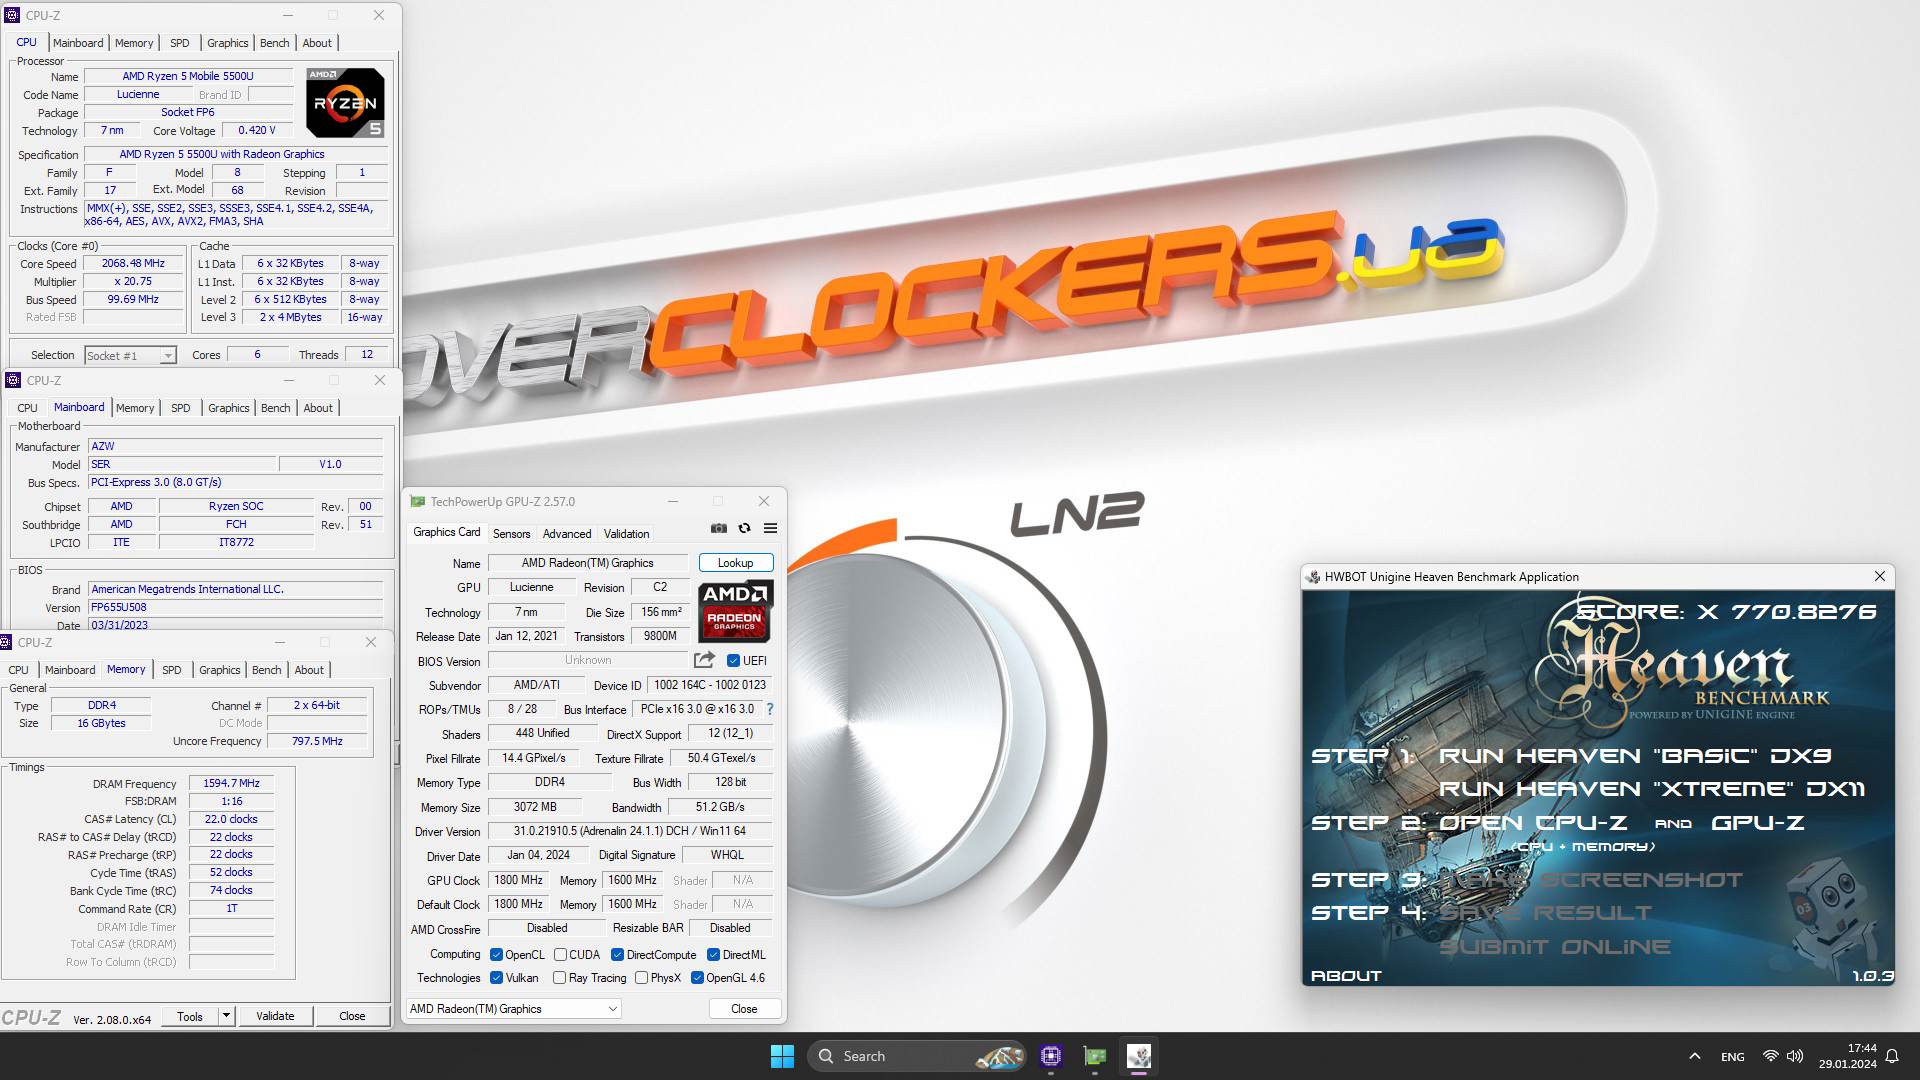This screenshot has width=1920, height=1080.
Task: Open Windows Start menu
Action: click(782, 1056)
